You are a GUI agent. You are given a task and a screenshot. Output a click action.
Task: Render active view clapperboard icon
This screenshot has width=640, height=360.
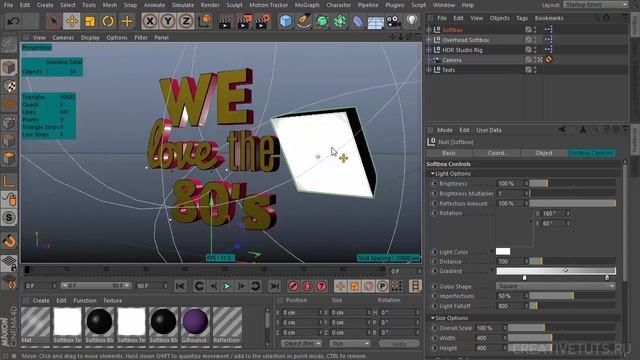pyautogui.click(x=224, y=22)
